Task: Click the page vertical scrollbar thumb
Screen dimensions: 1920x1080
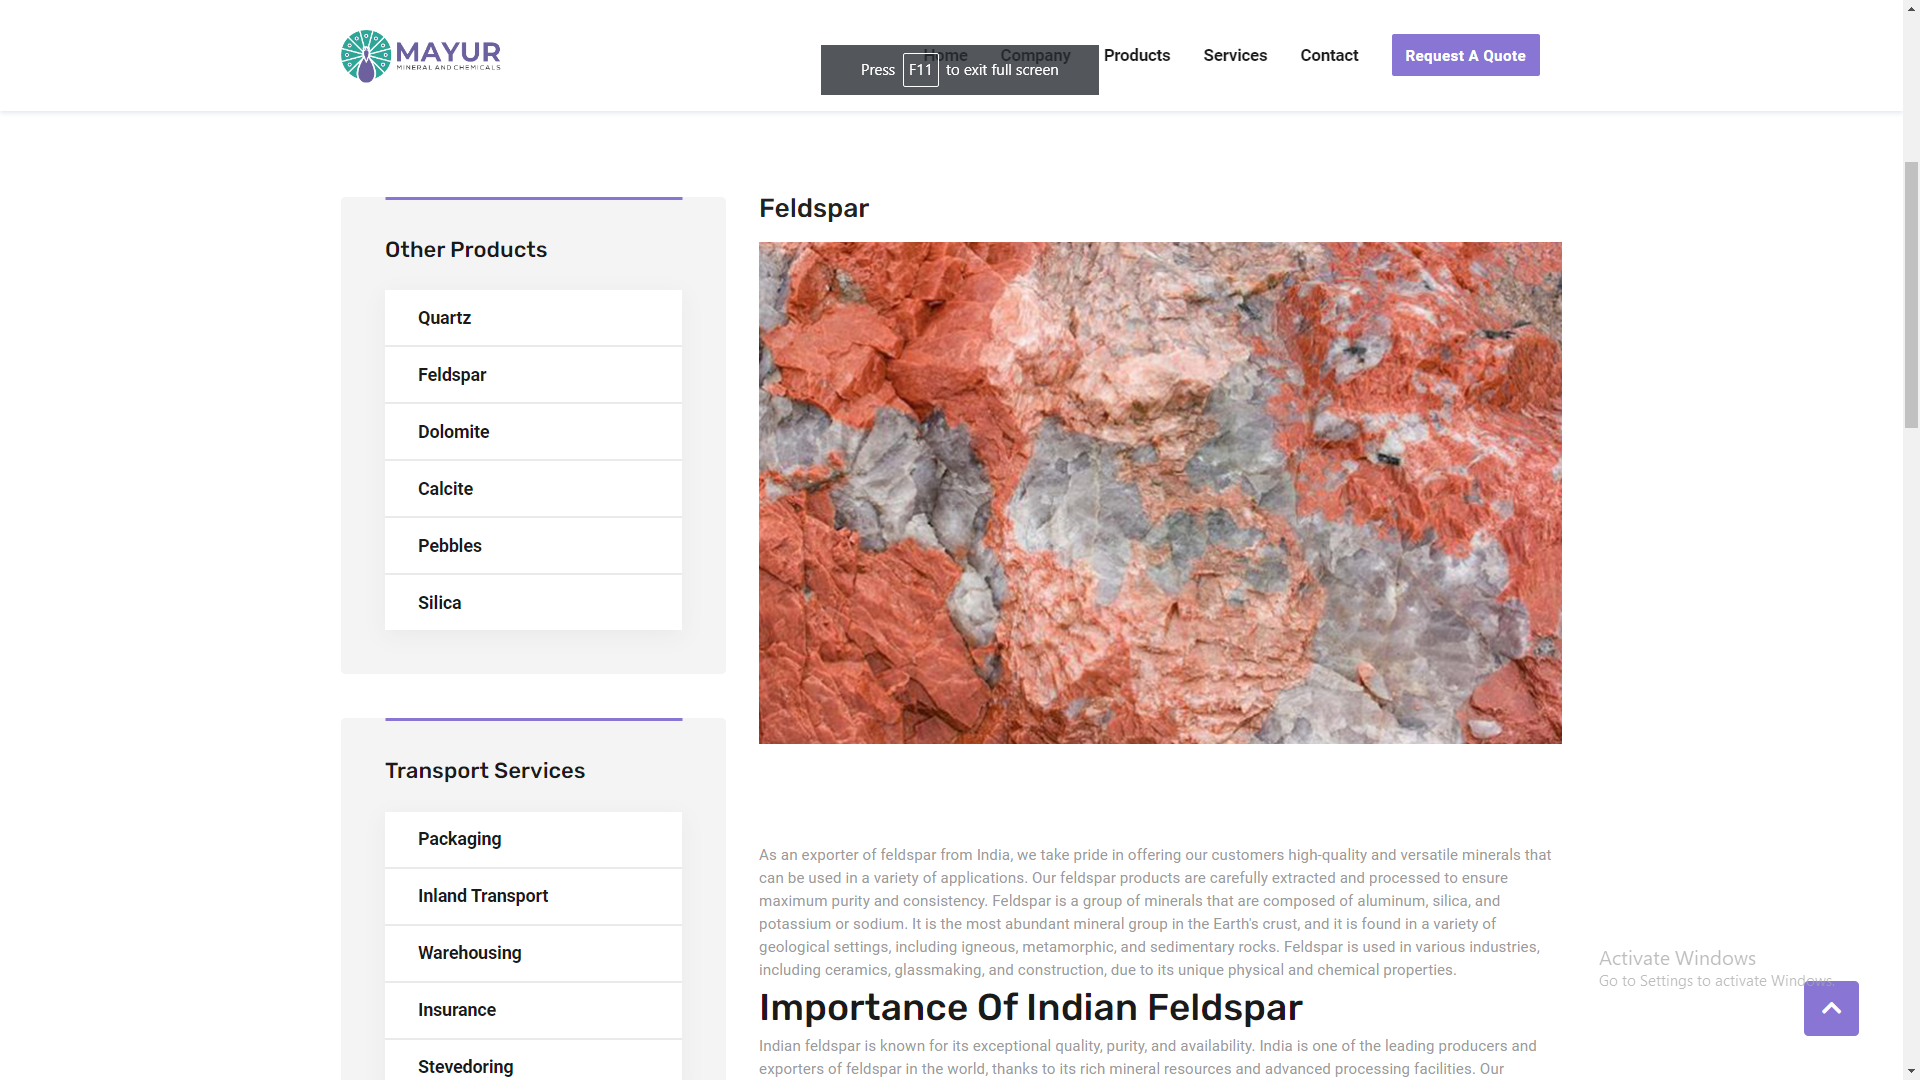Action: pyautogui.click(x=1911, y=295)
